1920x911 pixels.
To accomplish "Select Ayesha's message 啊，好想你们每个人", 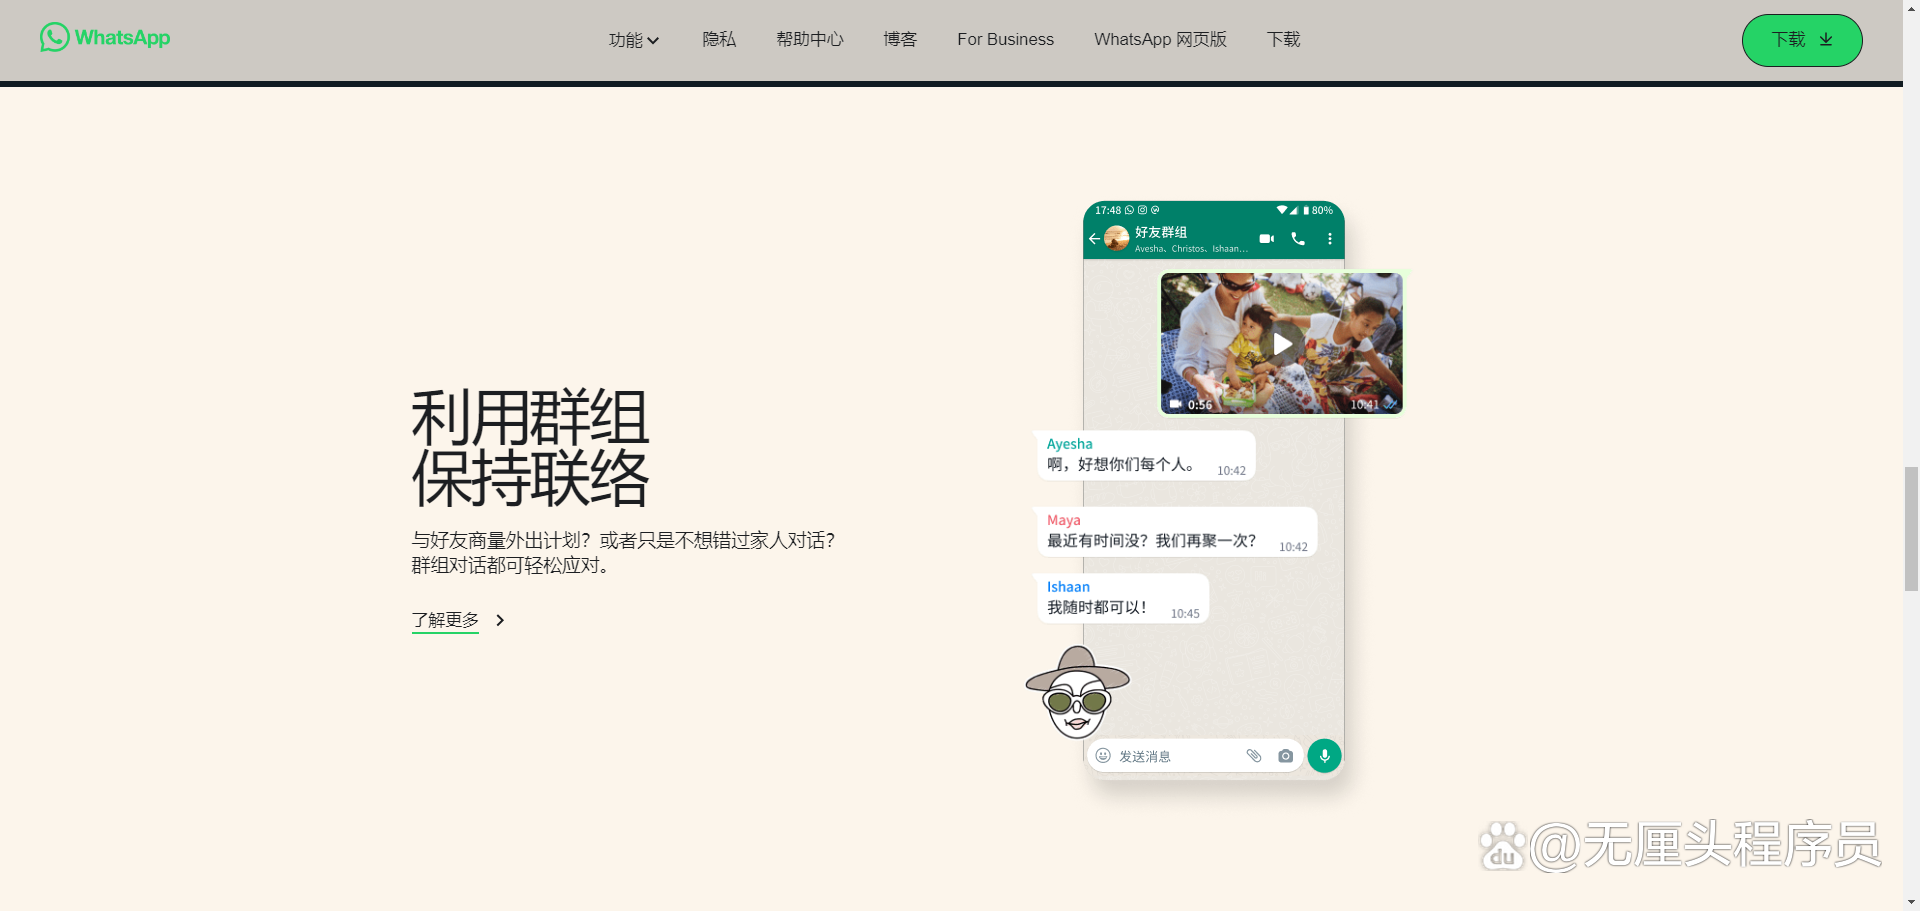I will click(1144, 455).
